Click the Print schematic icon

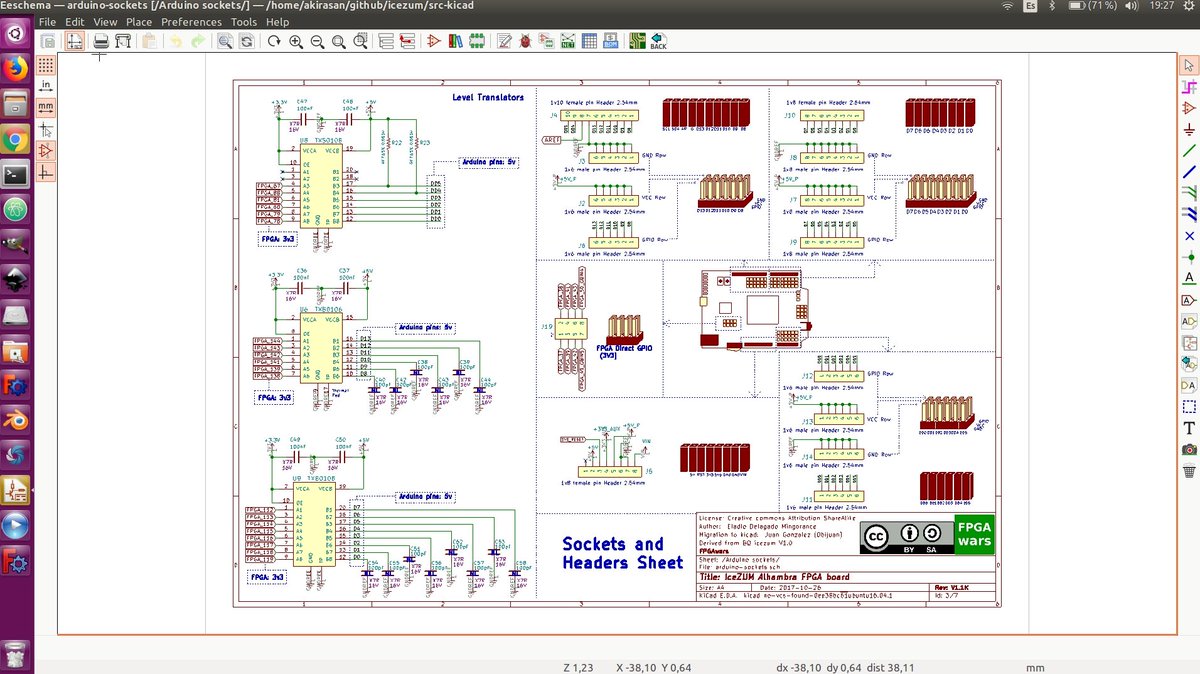pos(101,42)
